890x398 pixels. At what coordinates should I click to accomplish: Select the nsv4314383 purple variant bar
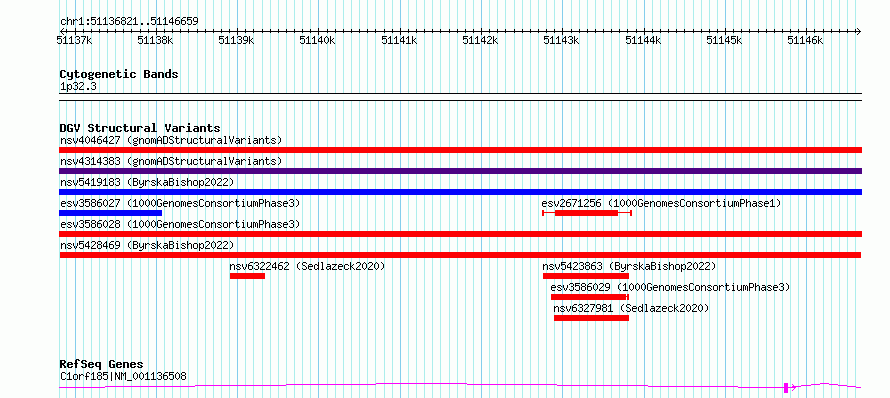click(x=460, y=171)
